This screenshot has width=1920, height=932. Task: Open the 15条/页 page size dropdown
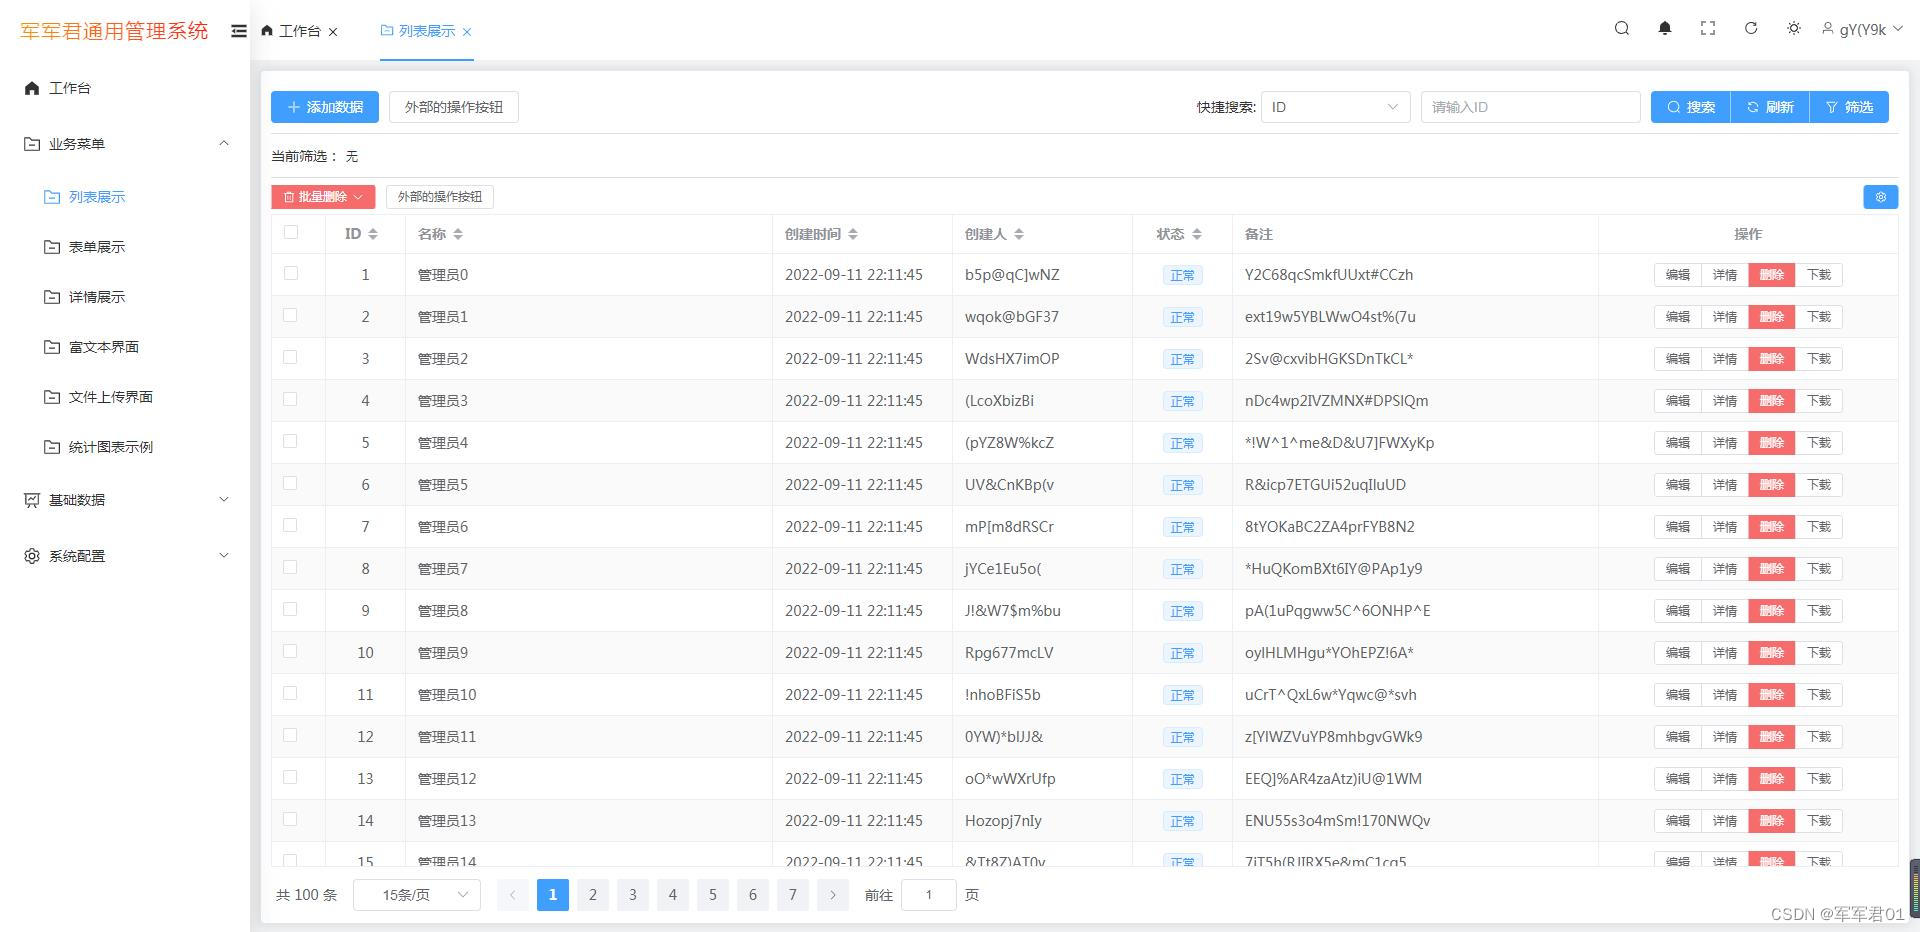click(x=417, y=895)
